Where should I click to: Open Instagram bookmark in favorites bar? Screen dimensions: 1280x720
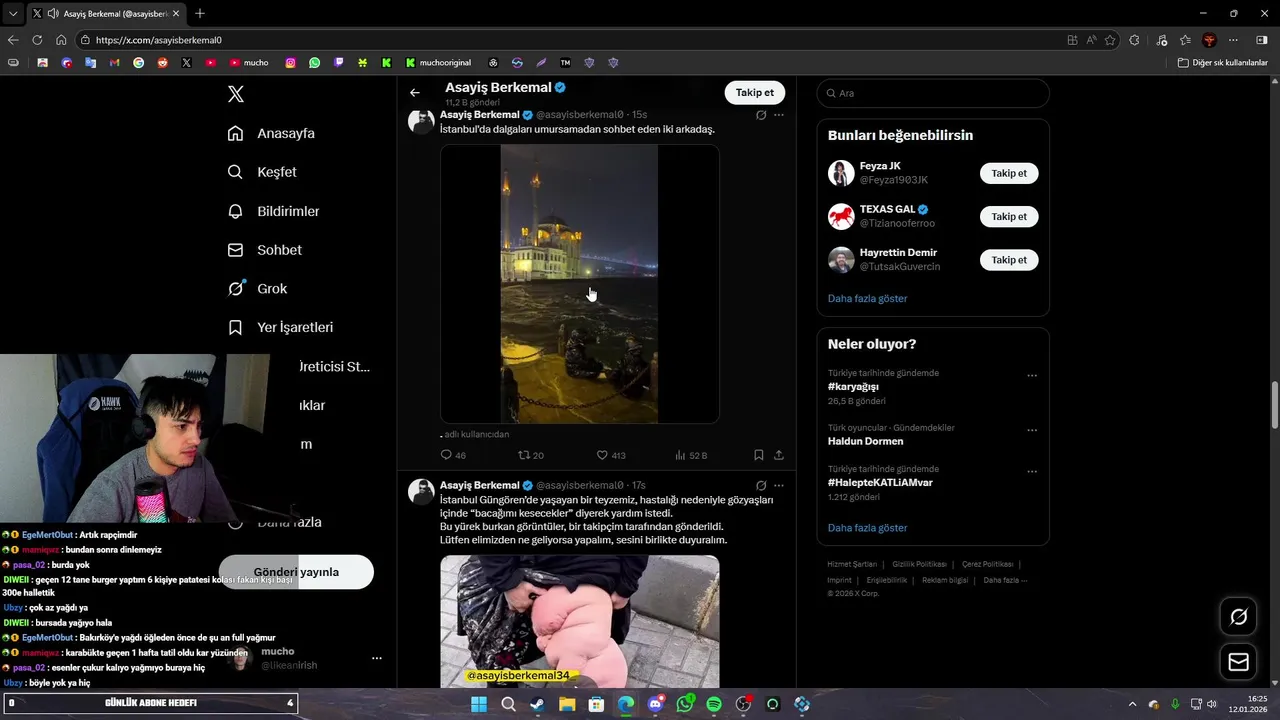coord(291,62)
